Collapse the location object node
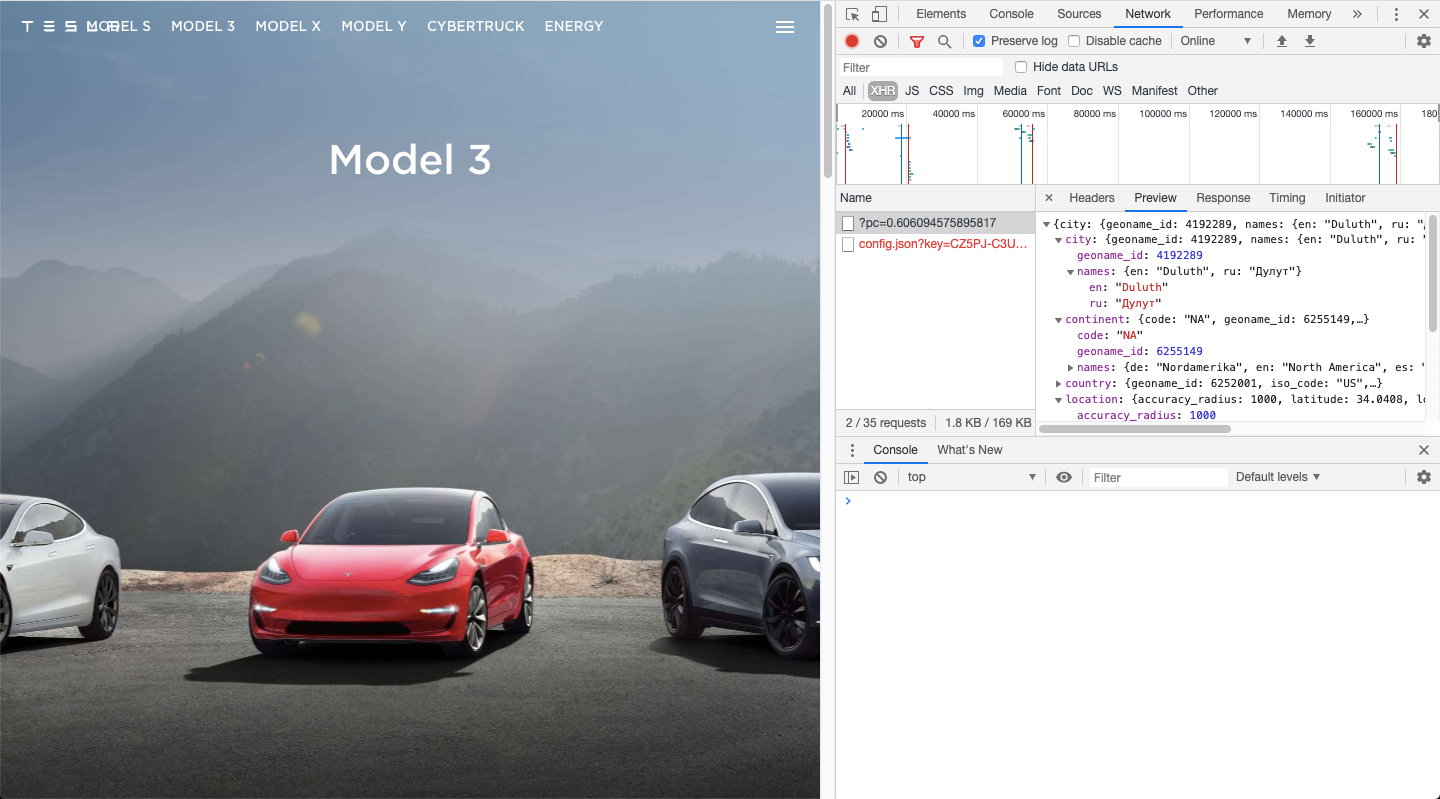Screen dimensions: 1440x799 click(x=1058, y=400)
